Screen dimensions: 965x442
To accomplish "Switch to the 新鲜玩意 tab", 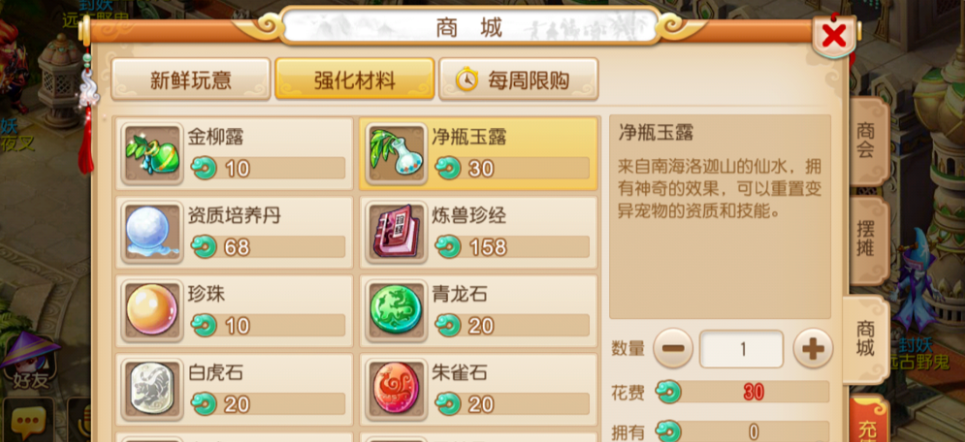I will [191, 79].
